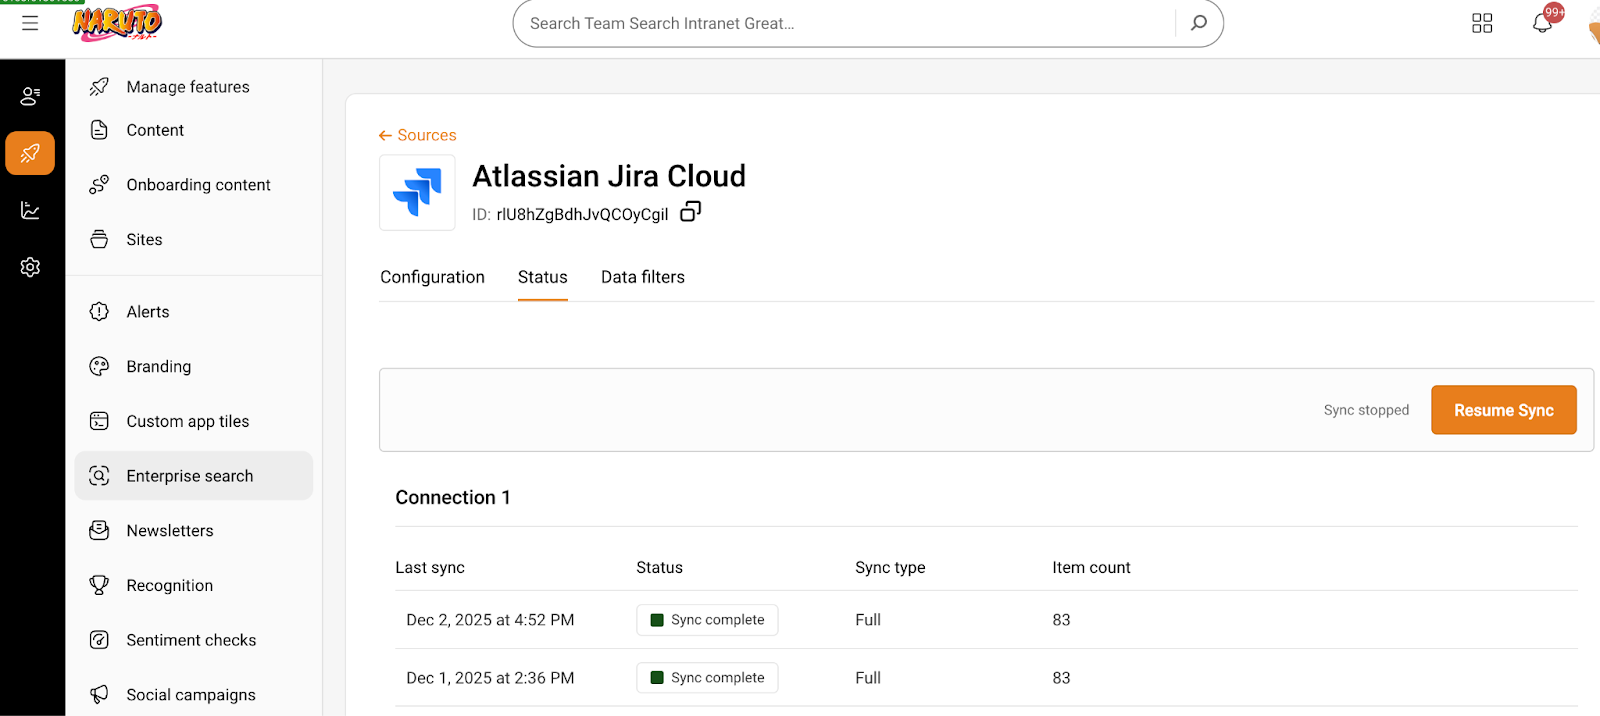Open the settings gear rail icon
The height and width of the screenshot is (716, 1600).
tap(30, 267)
